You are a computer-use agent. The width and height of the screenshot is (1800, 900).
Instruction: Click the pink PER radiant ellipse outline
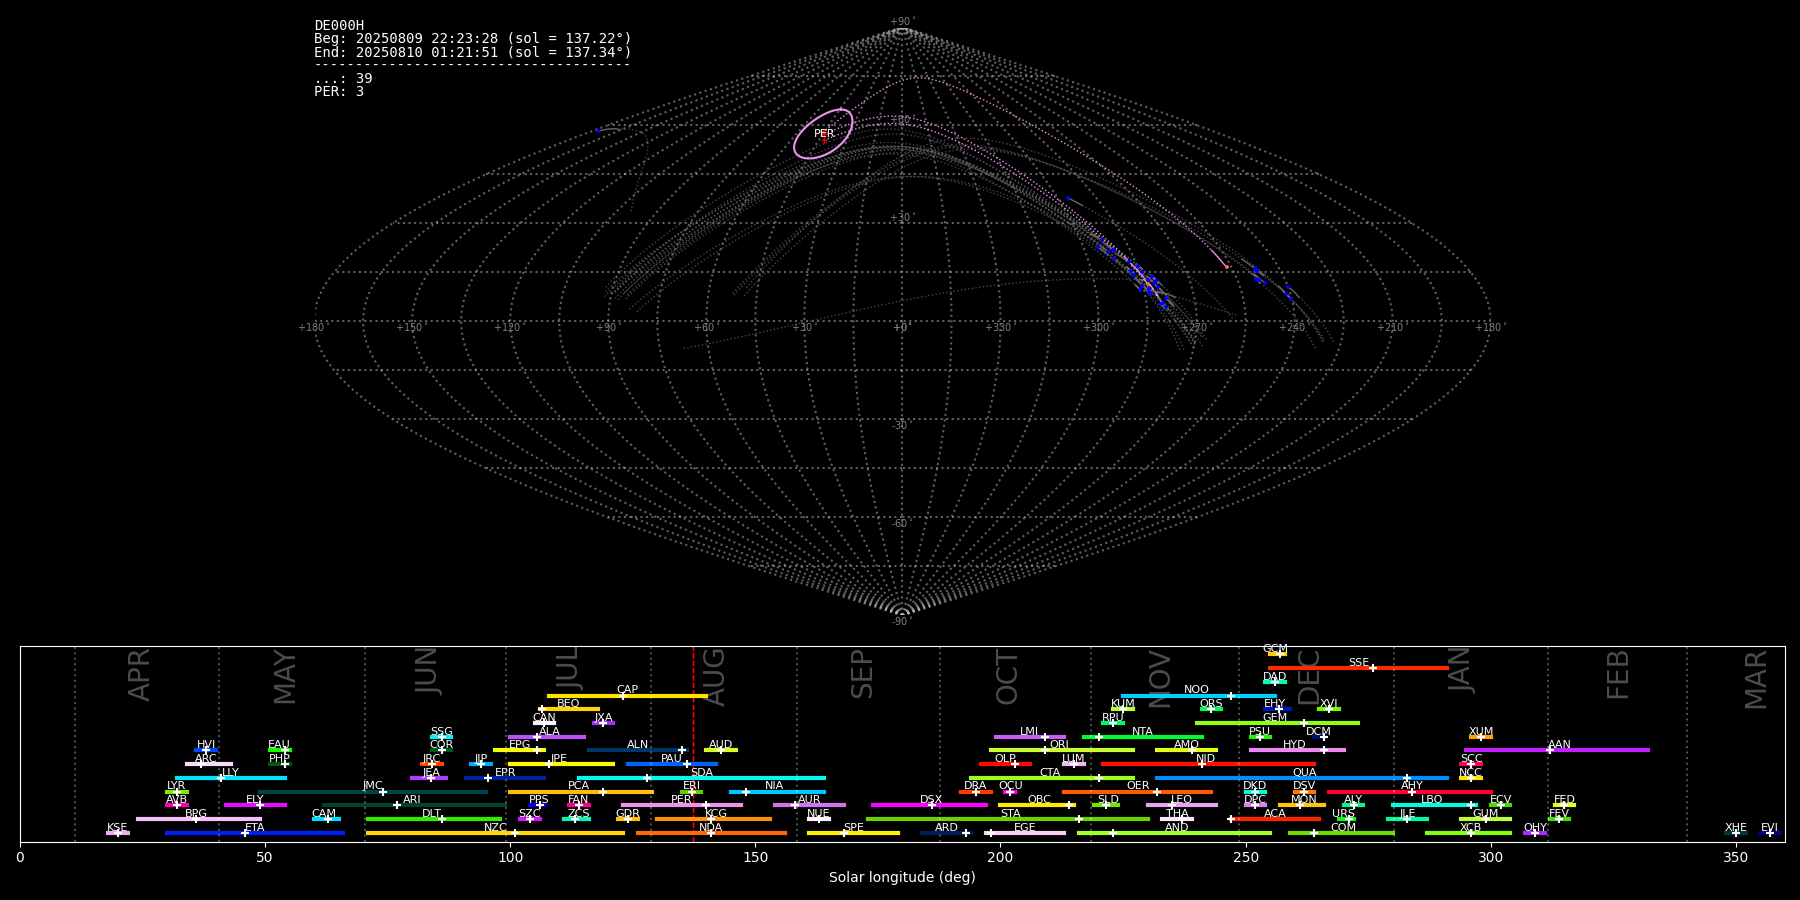[823, 134]
